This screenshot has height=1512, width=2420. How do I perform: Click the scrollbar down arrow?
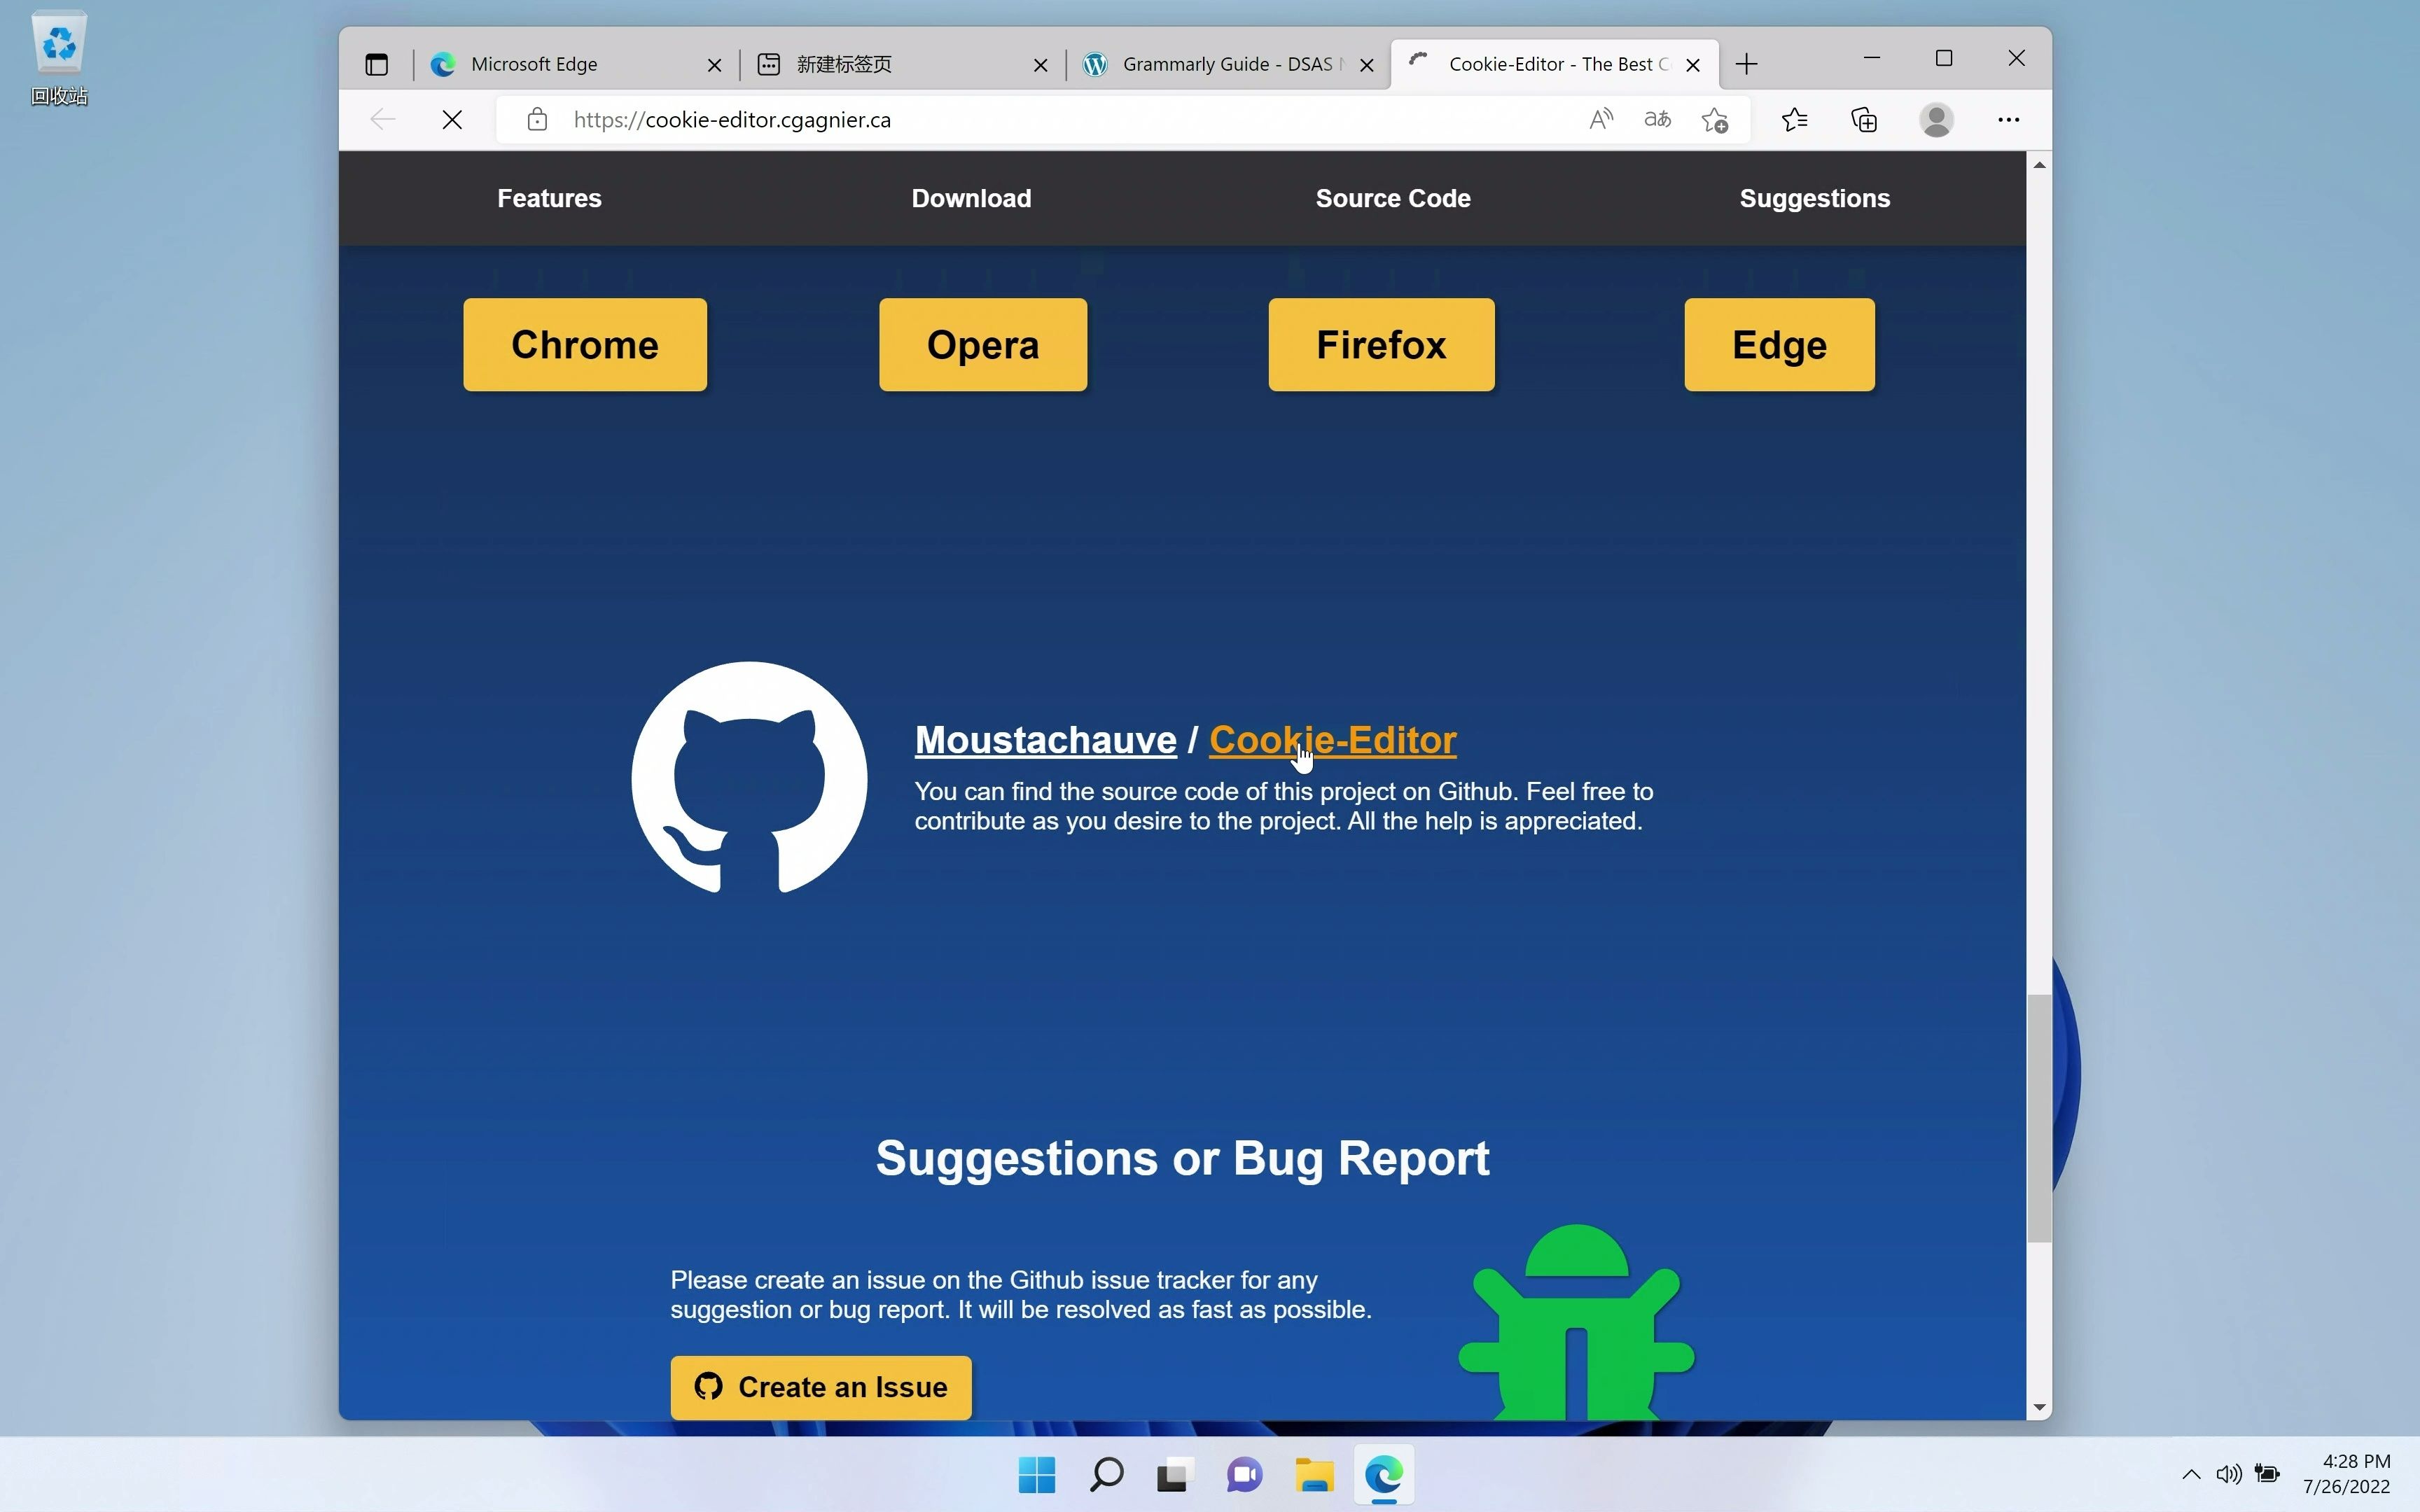coord(2039,1407)
